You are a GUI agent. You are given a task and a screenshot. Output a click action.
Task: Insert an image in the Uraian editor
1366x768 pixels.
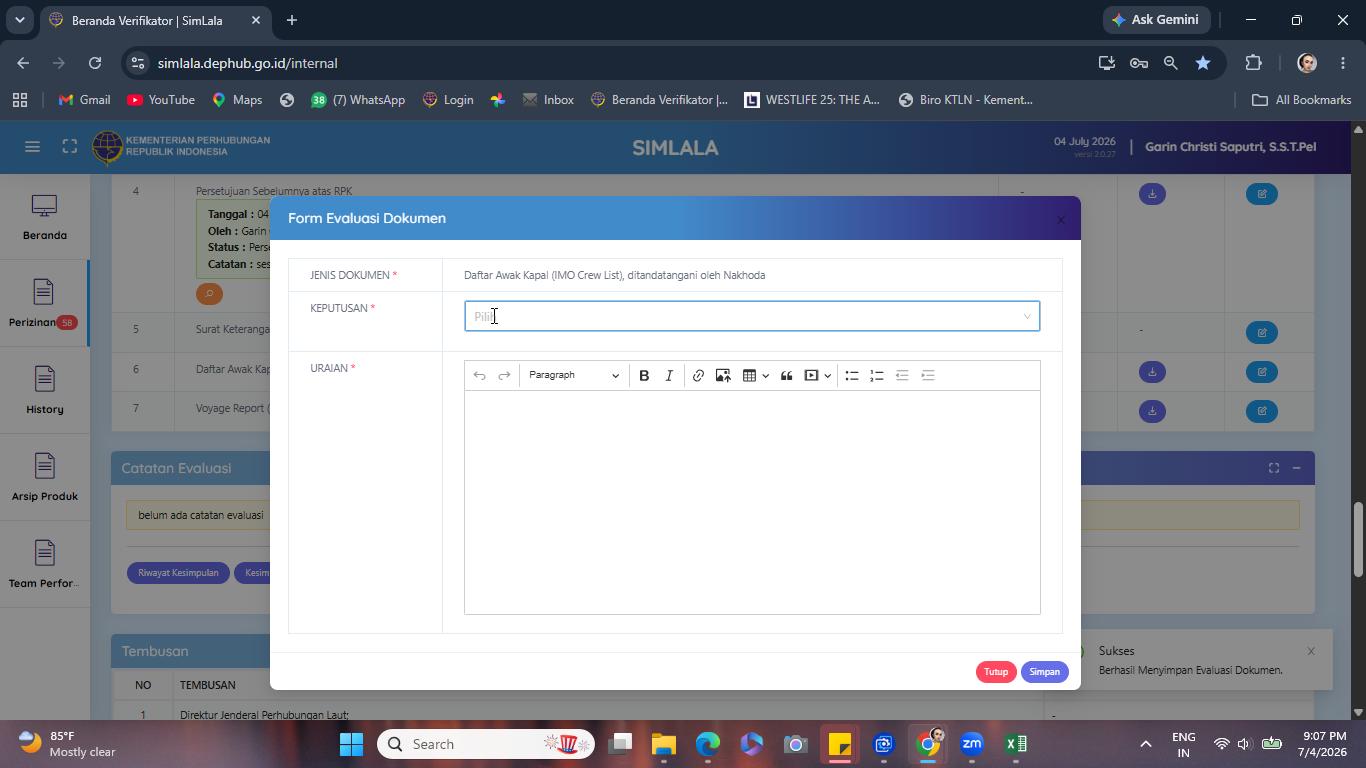[723, 376]
